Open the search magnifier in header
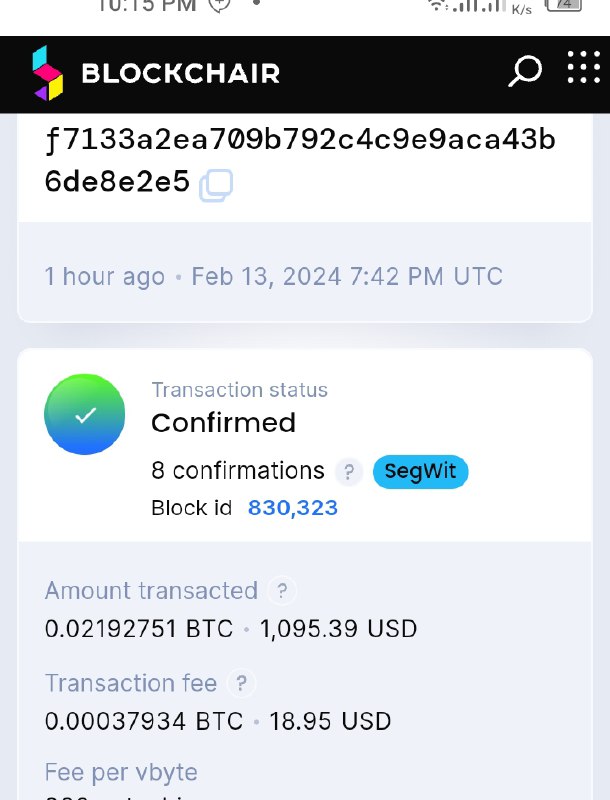Screen dimensions: 610x800 point(525,71)
